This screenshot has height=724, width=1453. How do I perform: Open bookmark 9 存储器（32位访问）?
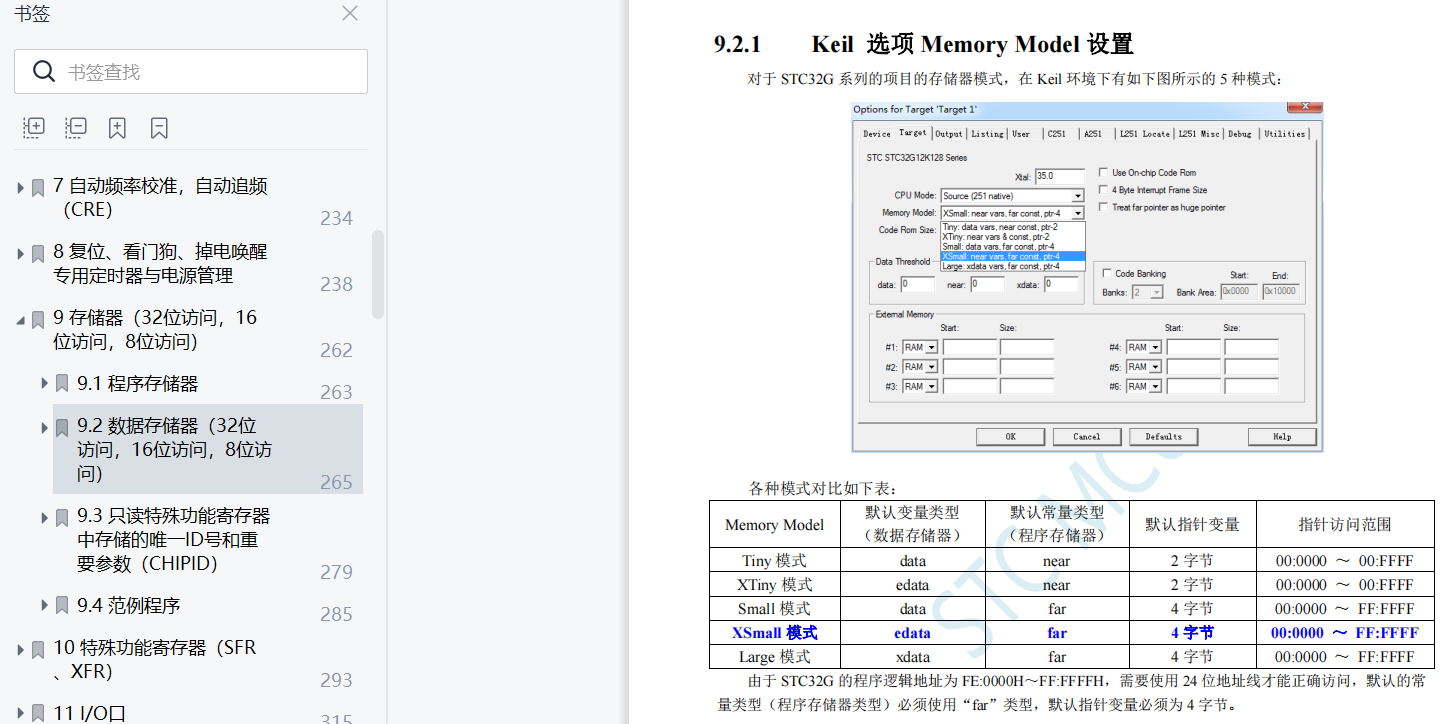coord(155,329)
